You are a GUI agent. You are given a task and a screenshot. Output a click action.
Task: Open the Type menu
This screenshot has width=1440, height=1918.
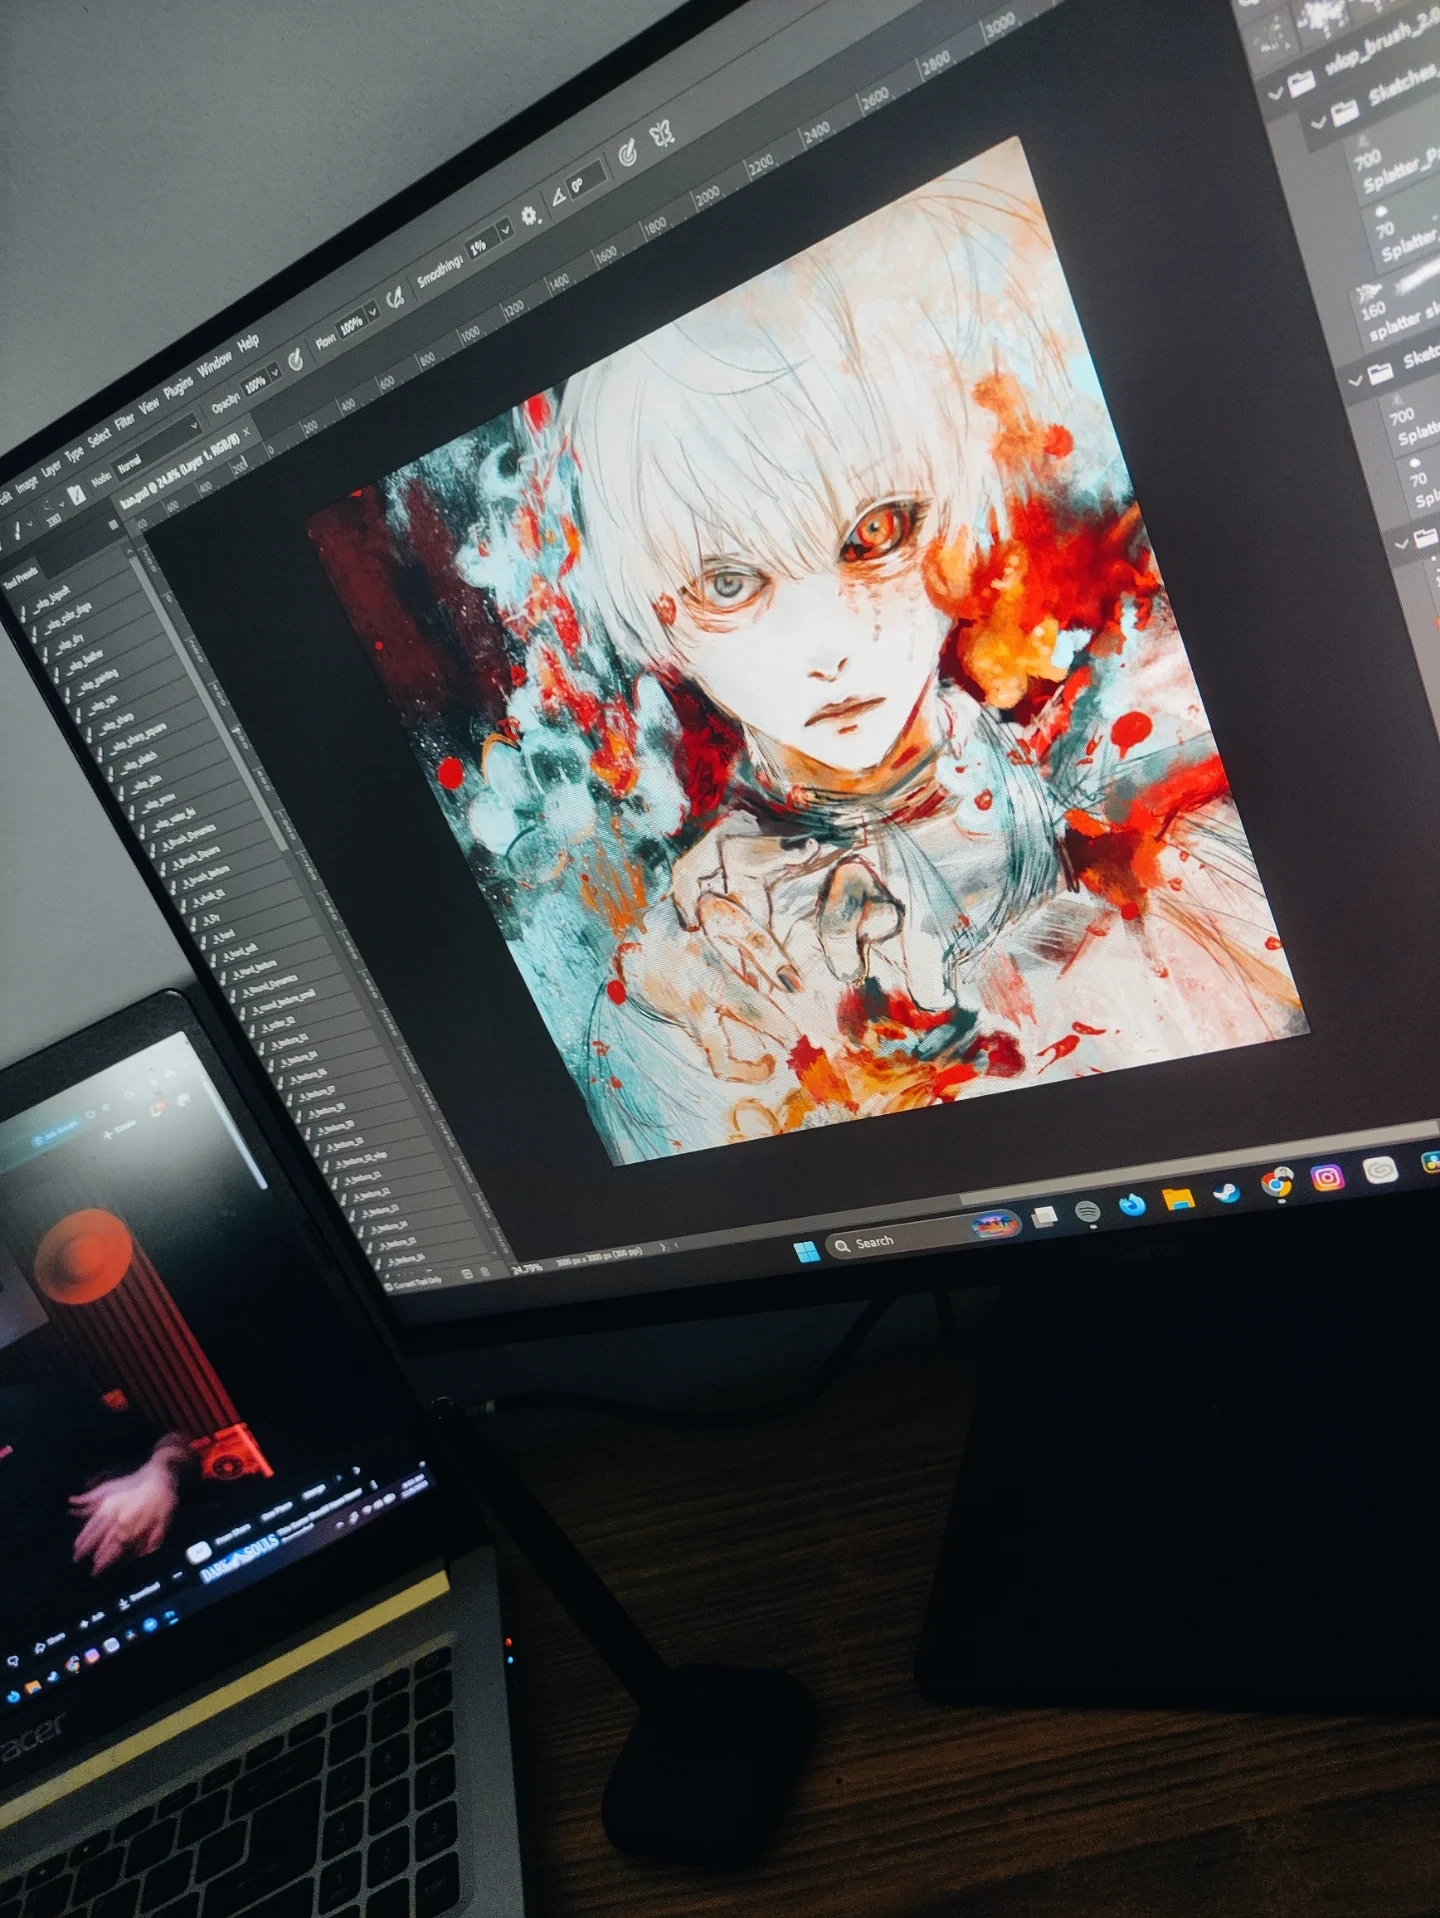75,453
